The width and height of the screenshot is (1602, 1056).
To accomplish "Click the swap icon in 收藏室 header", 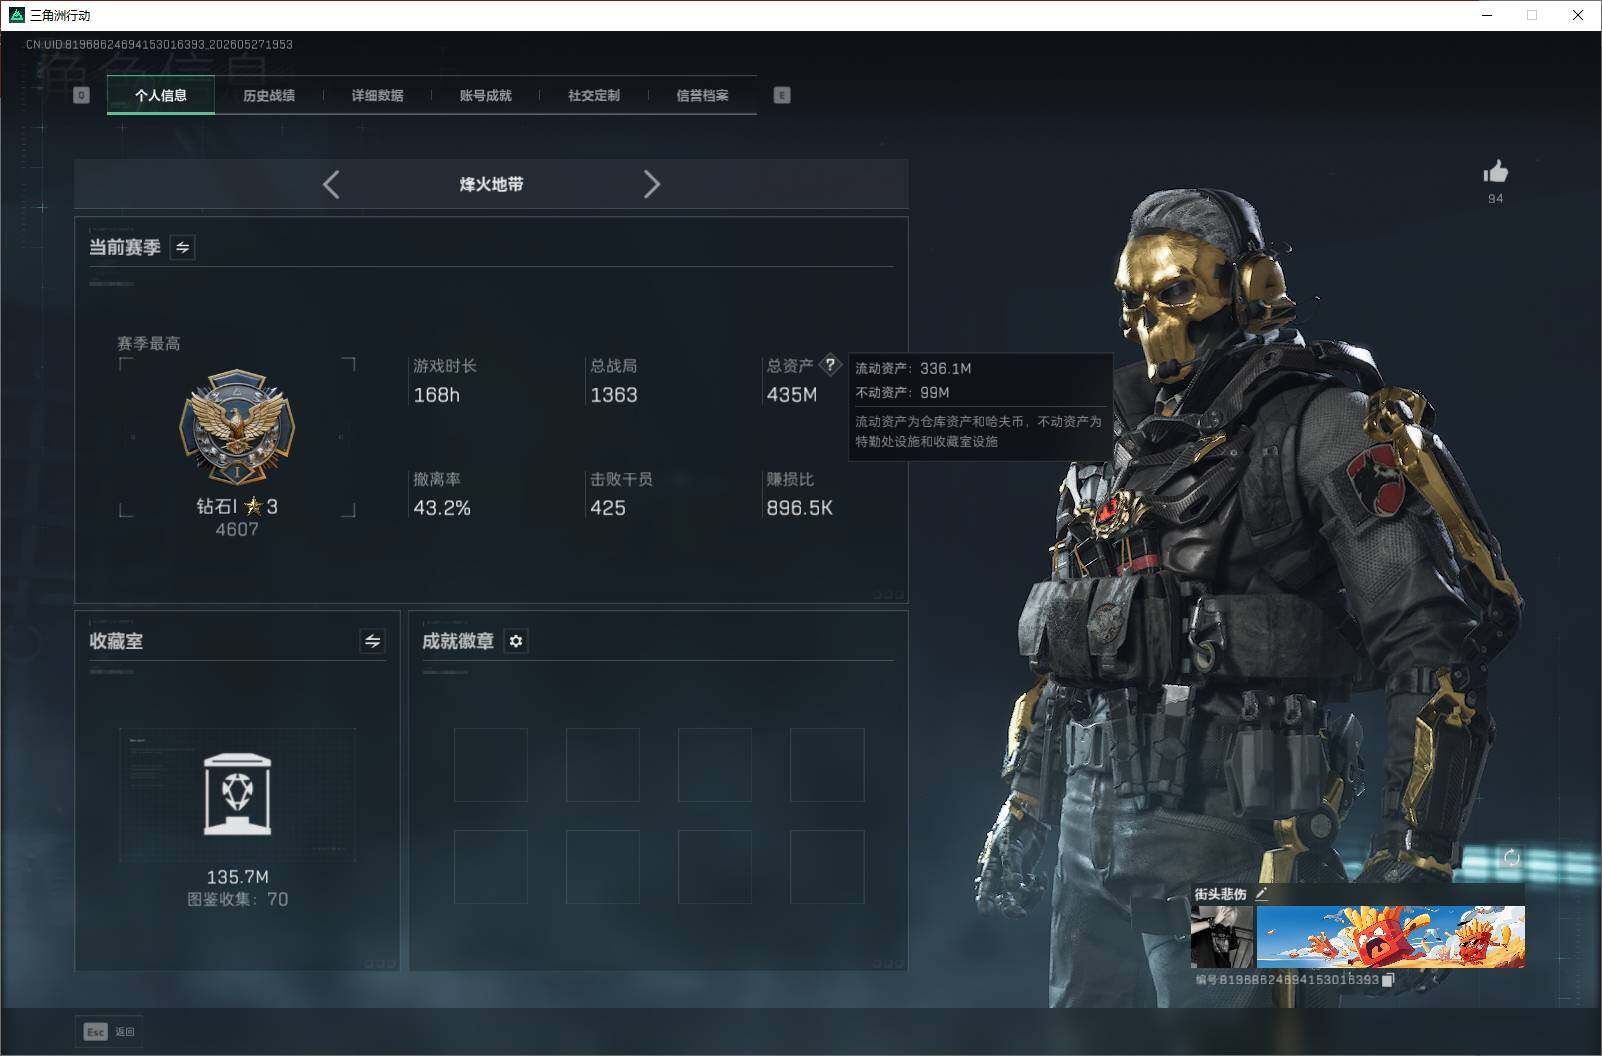I will click(372, 641).
